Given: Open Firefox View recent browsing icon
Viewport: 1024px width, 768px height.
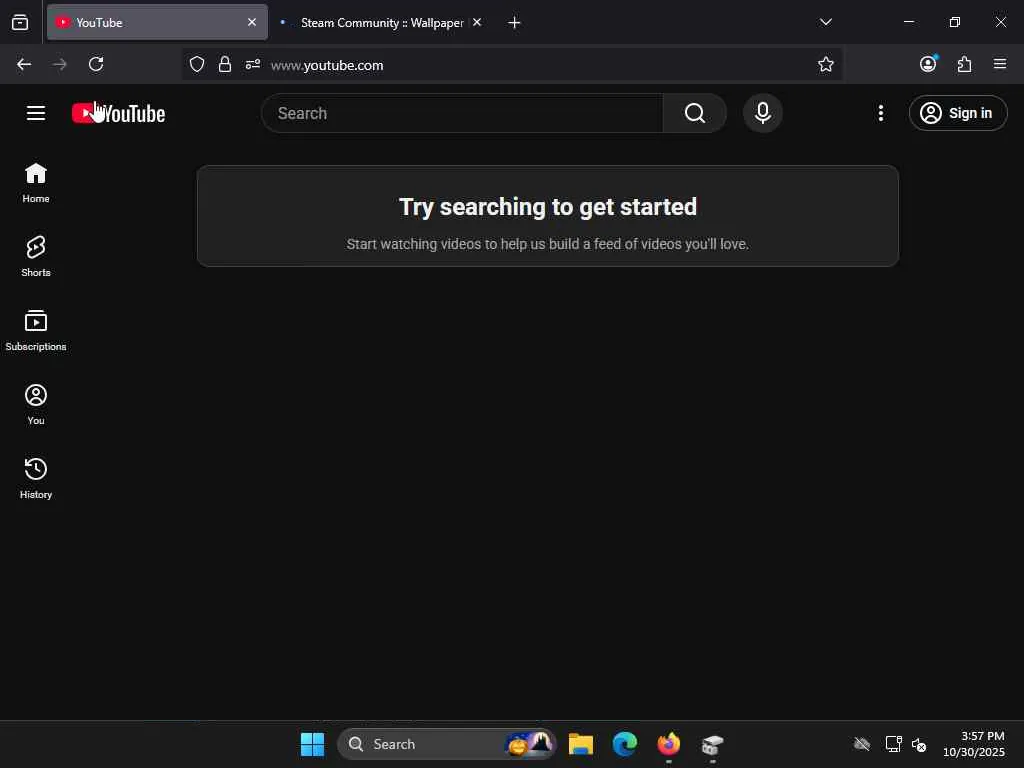Looking at the screenshot, I should [x=20, y=23].
